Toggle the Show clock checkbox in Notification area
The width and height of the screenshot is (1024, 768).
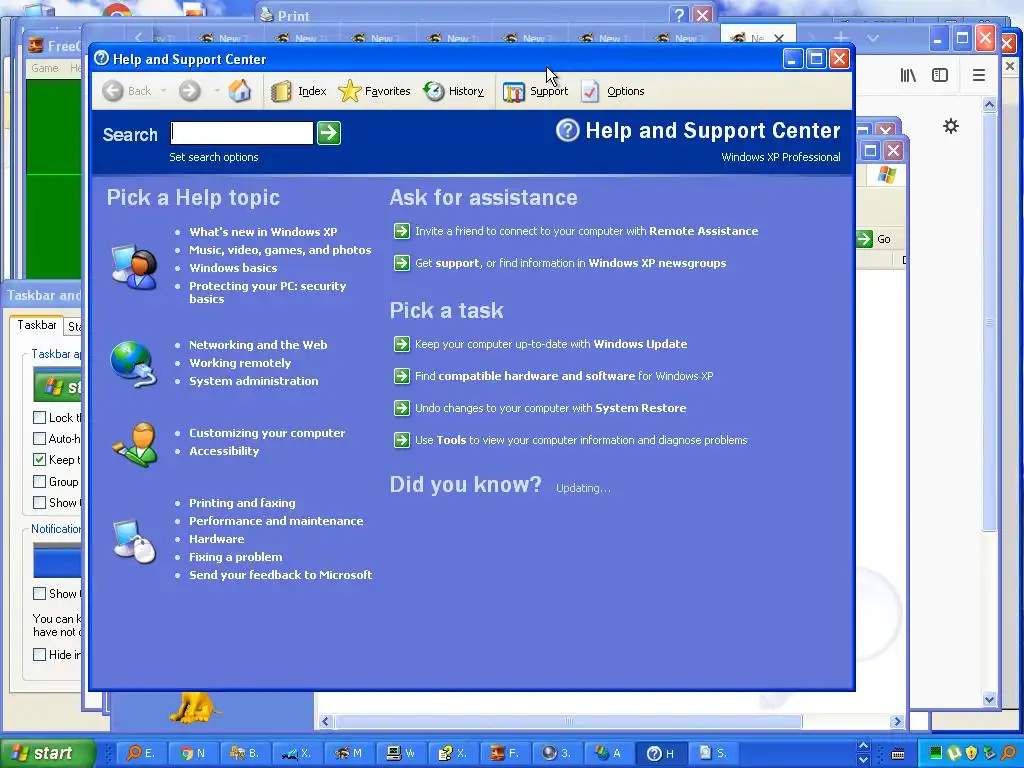click(x=39, y=593)
